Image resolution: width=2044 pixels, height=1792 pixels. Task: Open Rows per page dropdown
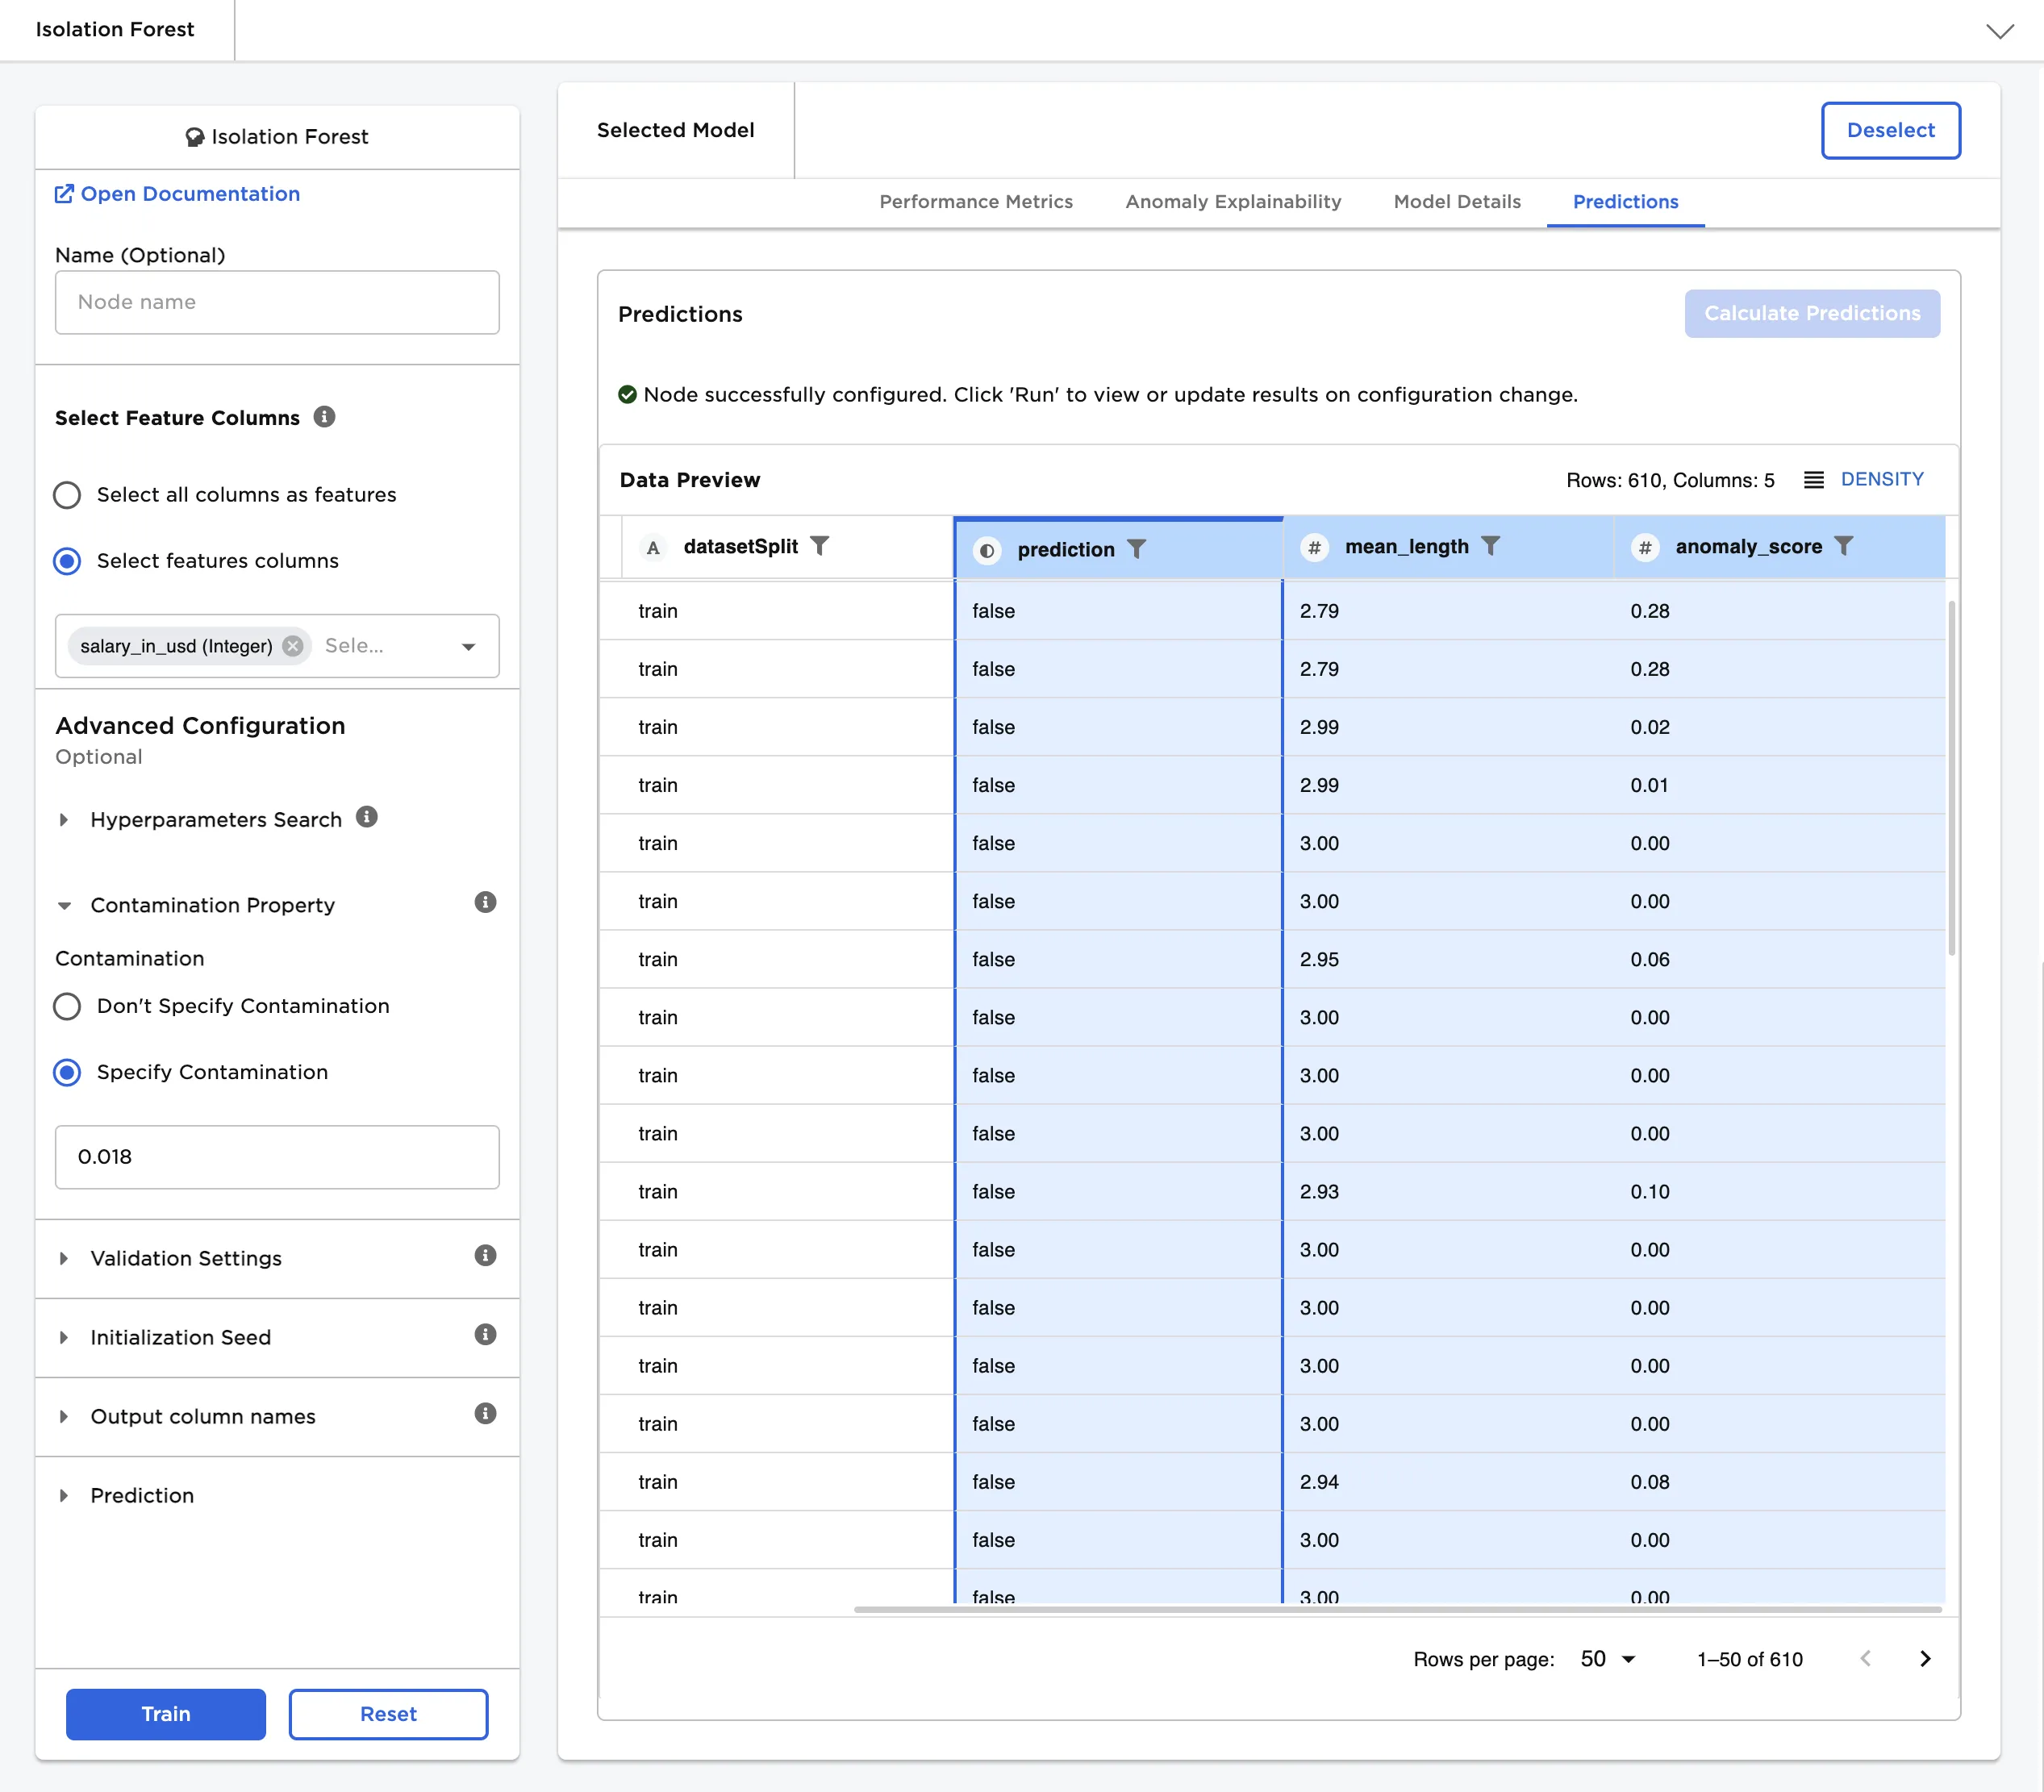(1607, 1659)
